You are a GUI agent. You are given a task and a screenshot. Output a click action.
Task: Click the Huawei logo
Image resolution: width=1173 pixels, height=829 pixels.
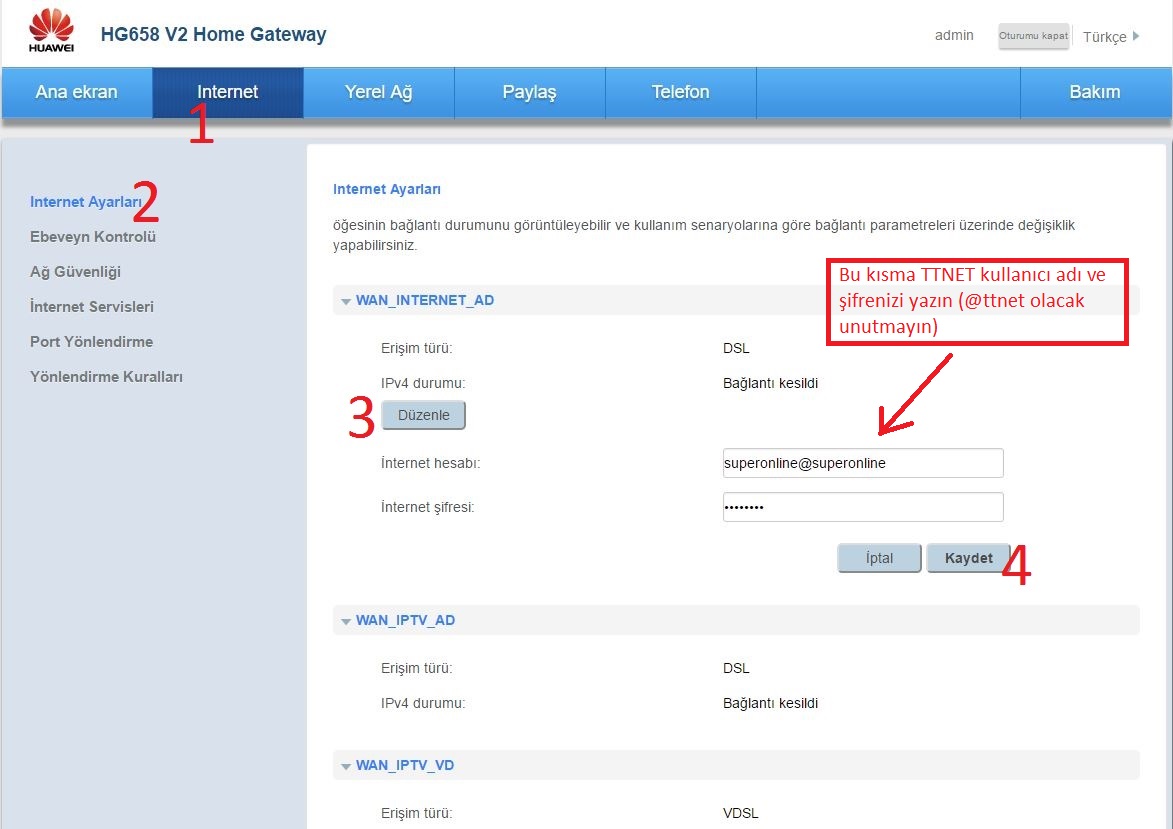[51, 31]
